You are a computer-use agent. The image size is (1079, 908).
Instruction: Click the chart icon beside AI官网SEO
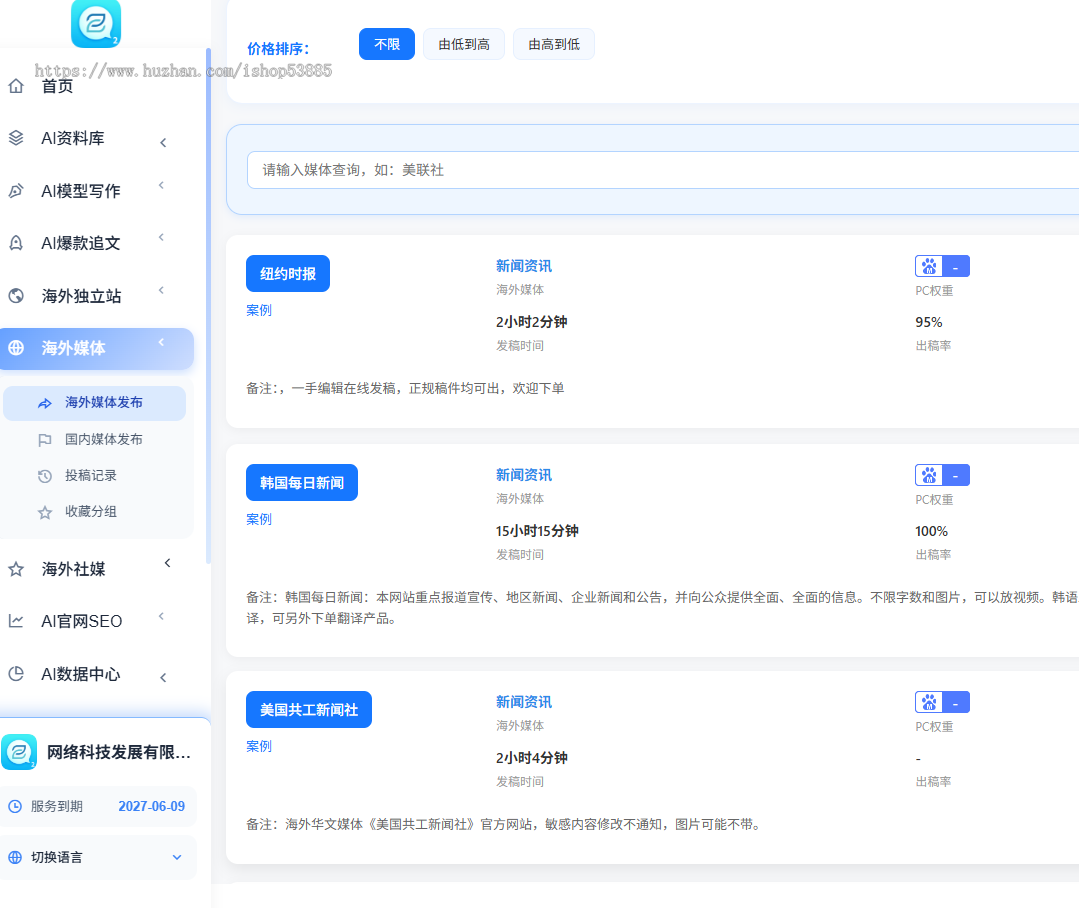tap(16, 621)
